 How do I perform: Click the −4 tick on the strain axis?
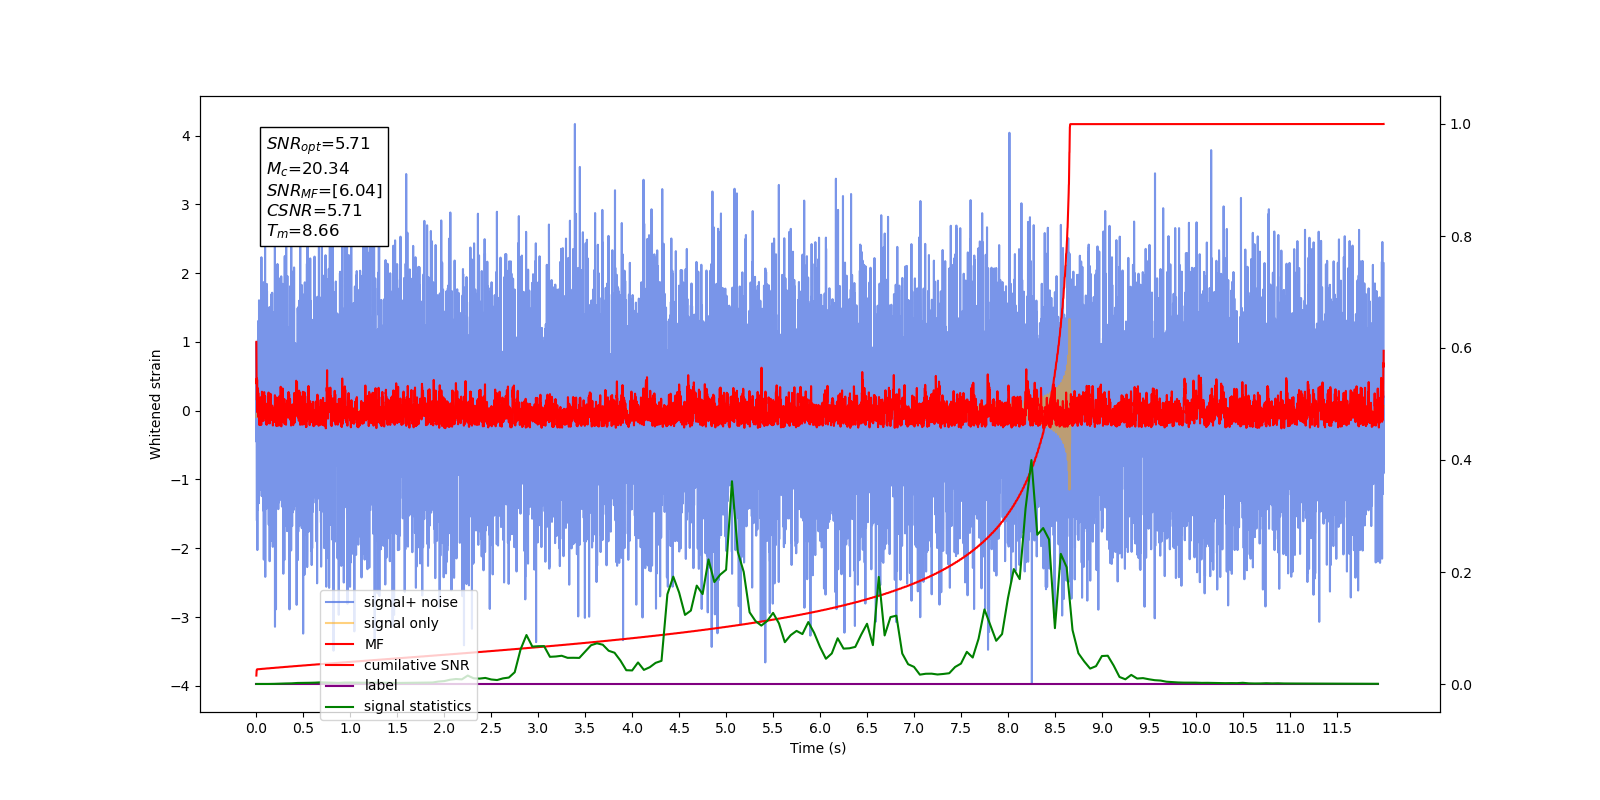(x=181, y=686)
